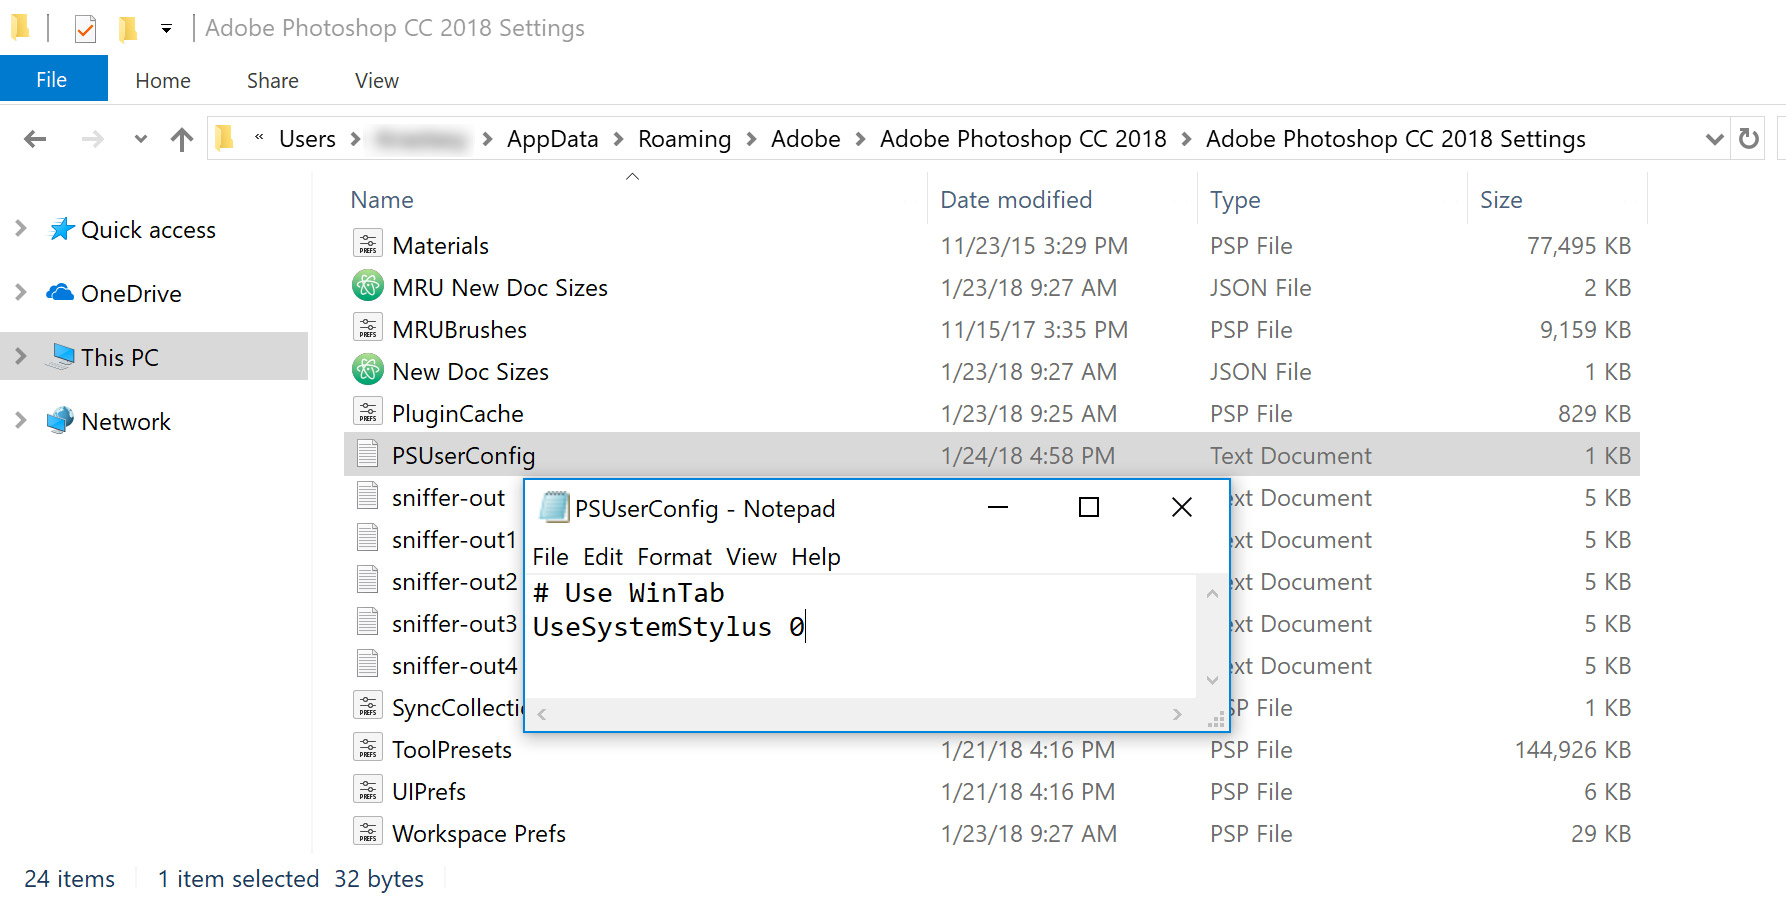This screenshot has width=1786, height=898.
Task: Click the MRU New Doc Sizes JSON icon
Action: tap(368, 286)
